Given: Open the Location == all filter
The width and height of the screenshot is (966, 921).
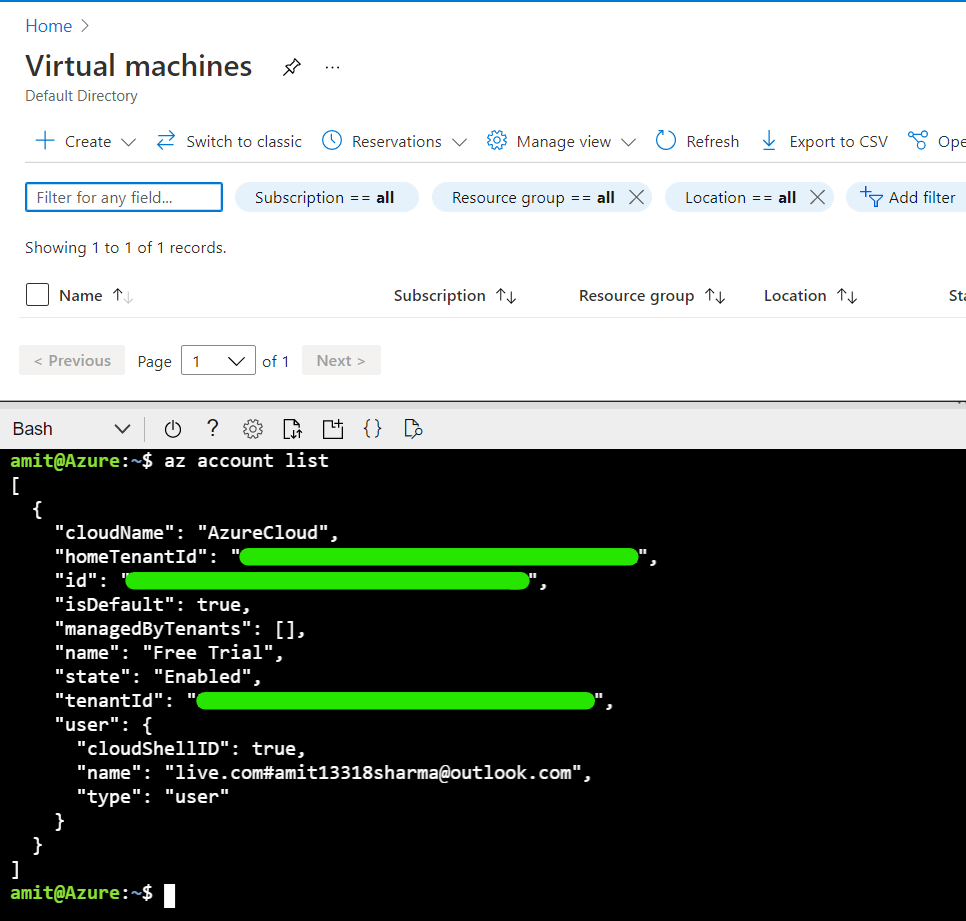Looking at the screenshot, I should (x=740, y=197).
